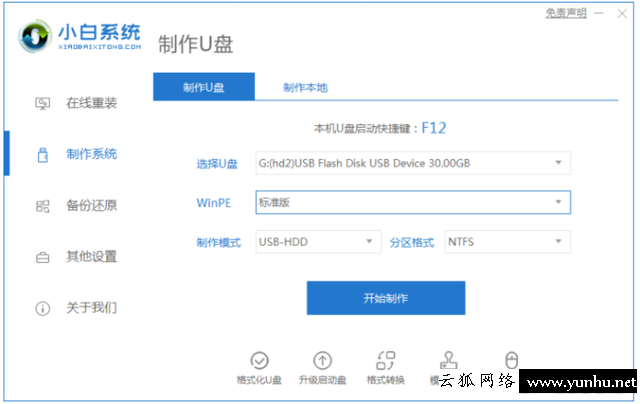Click the stamp-shaped simulation icon

point(449,360)
